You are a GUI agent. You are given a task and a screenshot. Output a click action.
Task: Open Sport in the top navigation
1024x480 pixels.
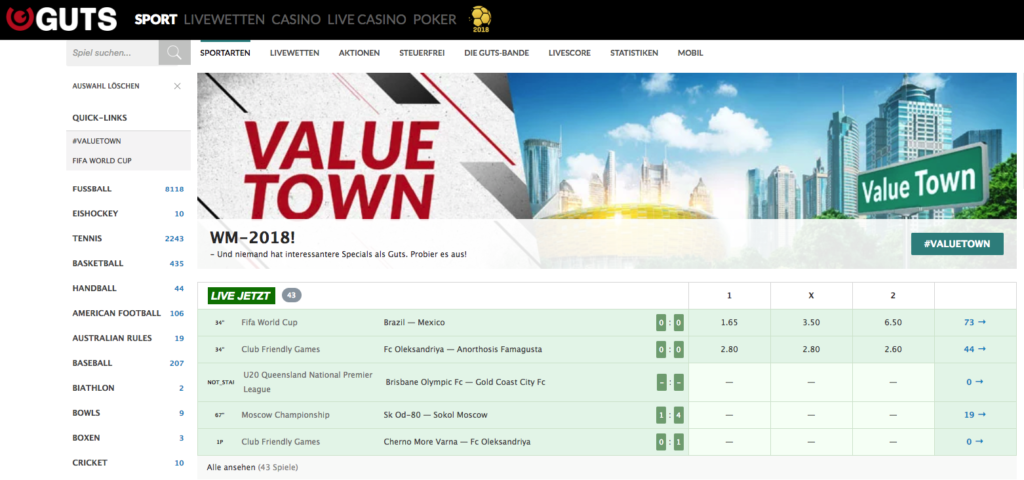tap(155, 20)
